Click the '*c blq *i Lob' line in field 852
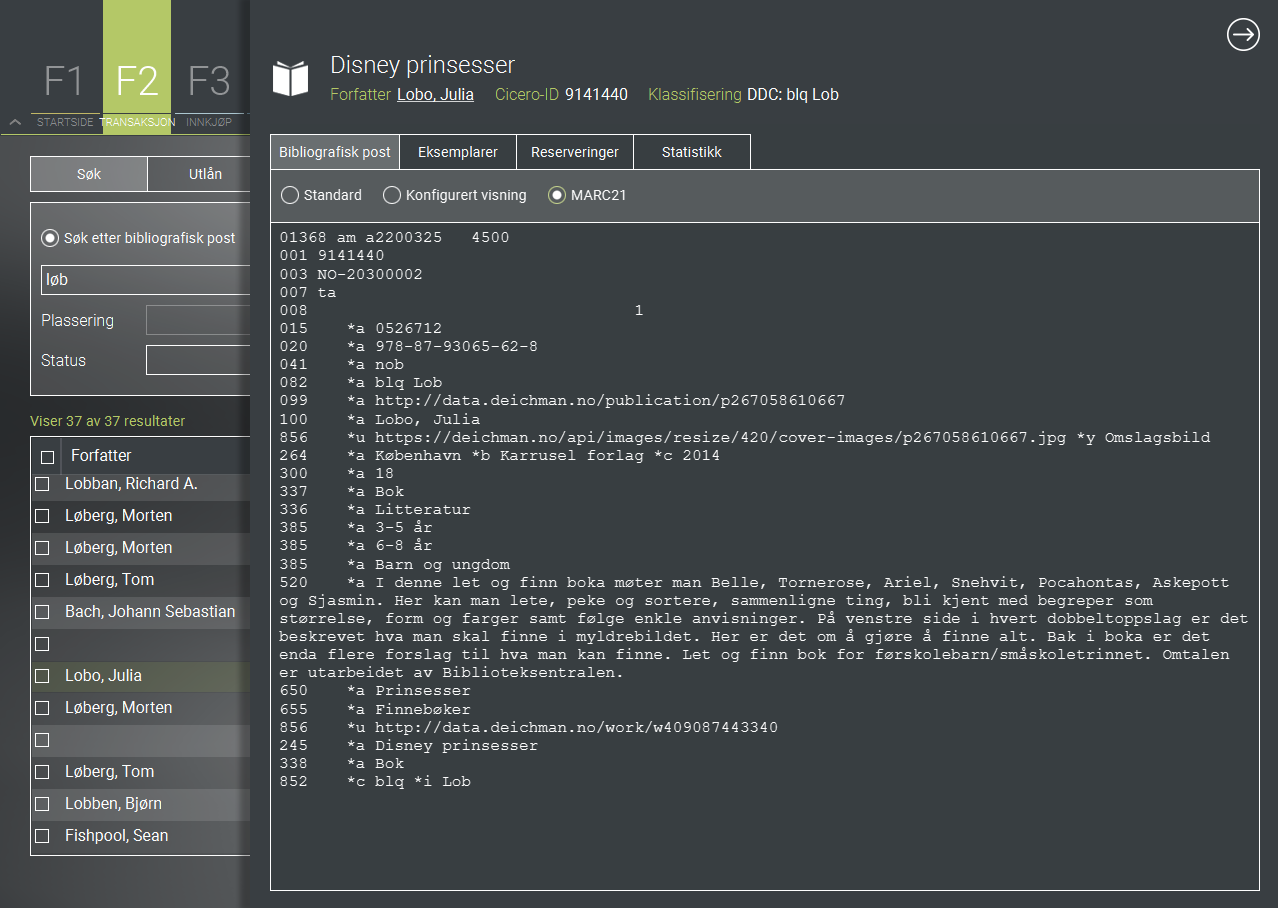This screenshot has width=1278, height=908. point(409,781)
